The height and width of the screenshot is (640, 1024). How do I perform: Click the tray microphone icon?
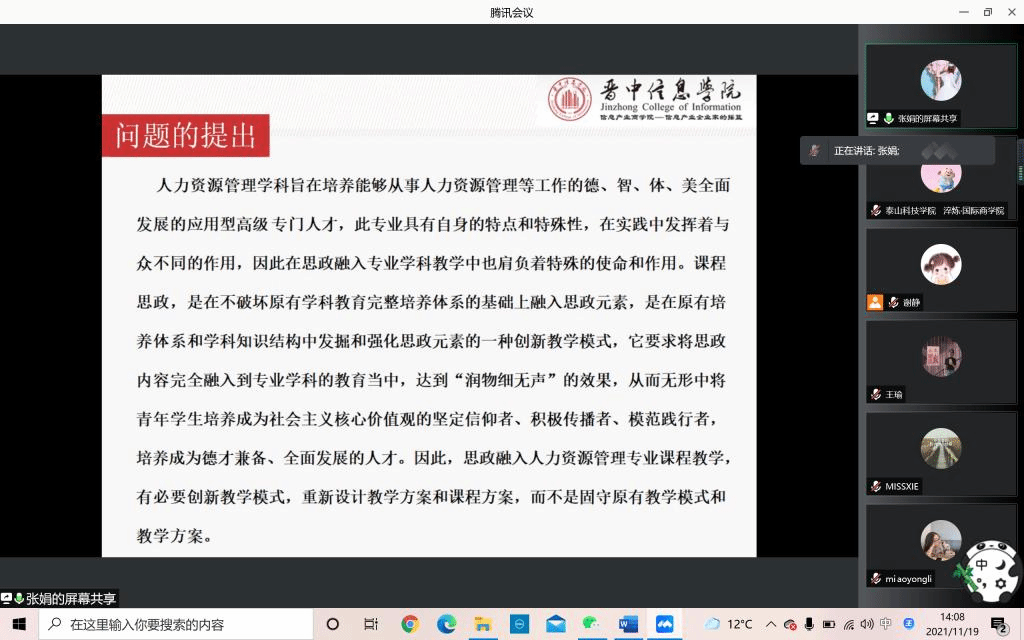pos(809,624)
